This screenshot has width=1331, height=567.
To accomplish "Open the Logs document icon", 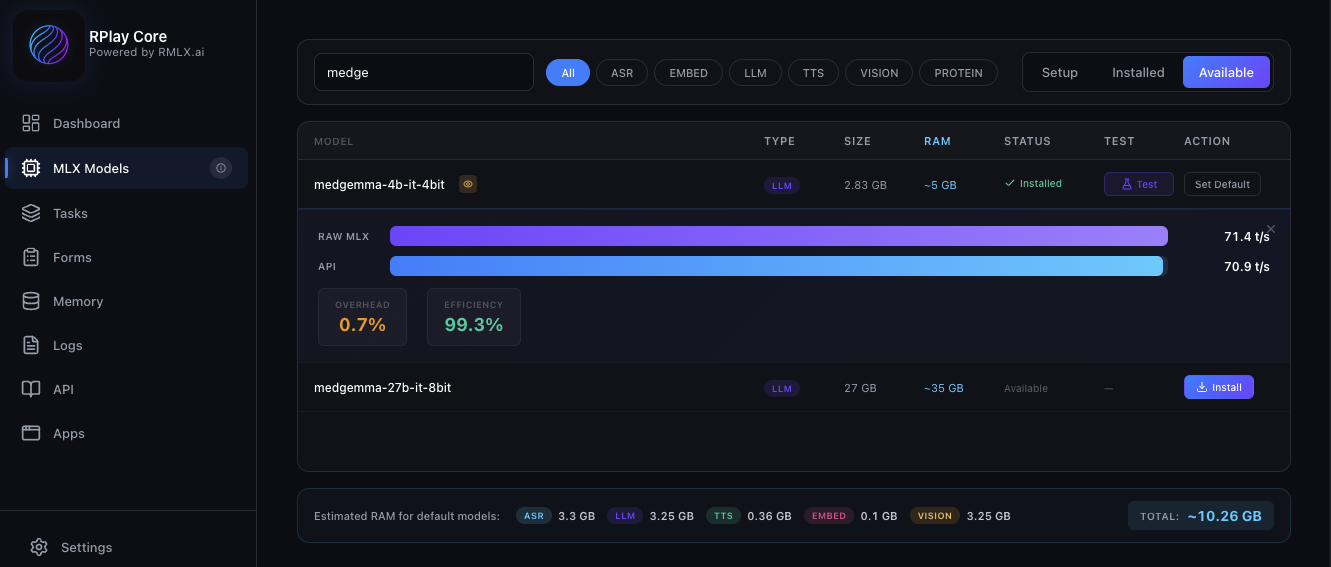I will (x=31, y=345).
